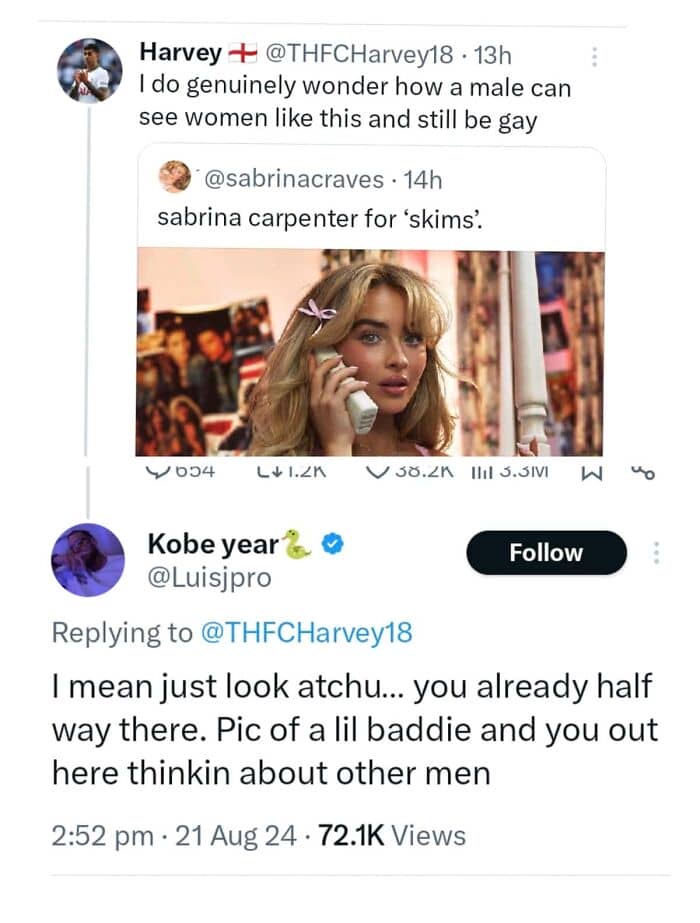This screenshot has height=923, width=700.
Task: Like the tweet with 38.2K likes
Action: point(377,471)
